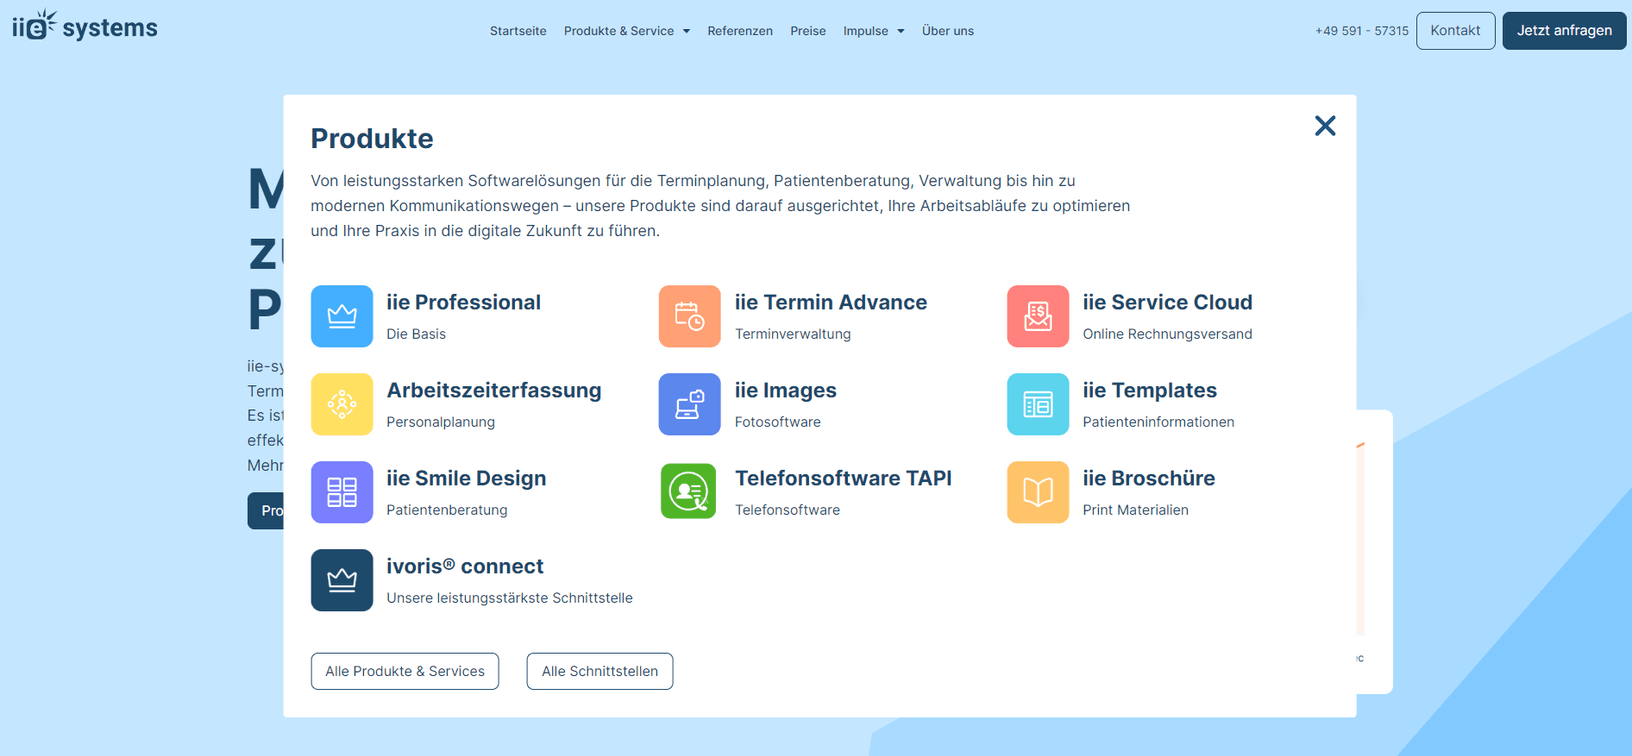Select the iie Service Cloud invoice icon
This screenshot has width=1632, height=756.
point(1037,316)
